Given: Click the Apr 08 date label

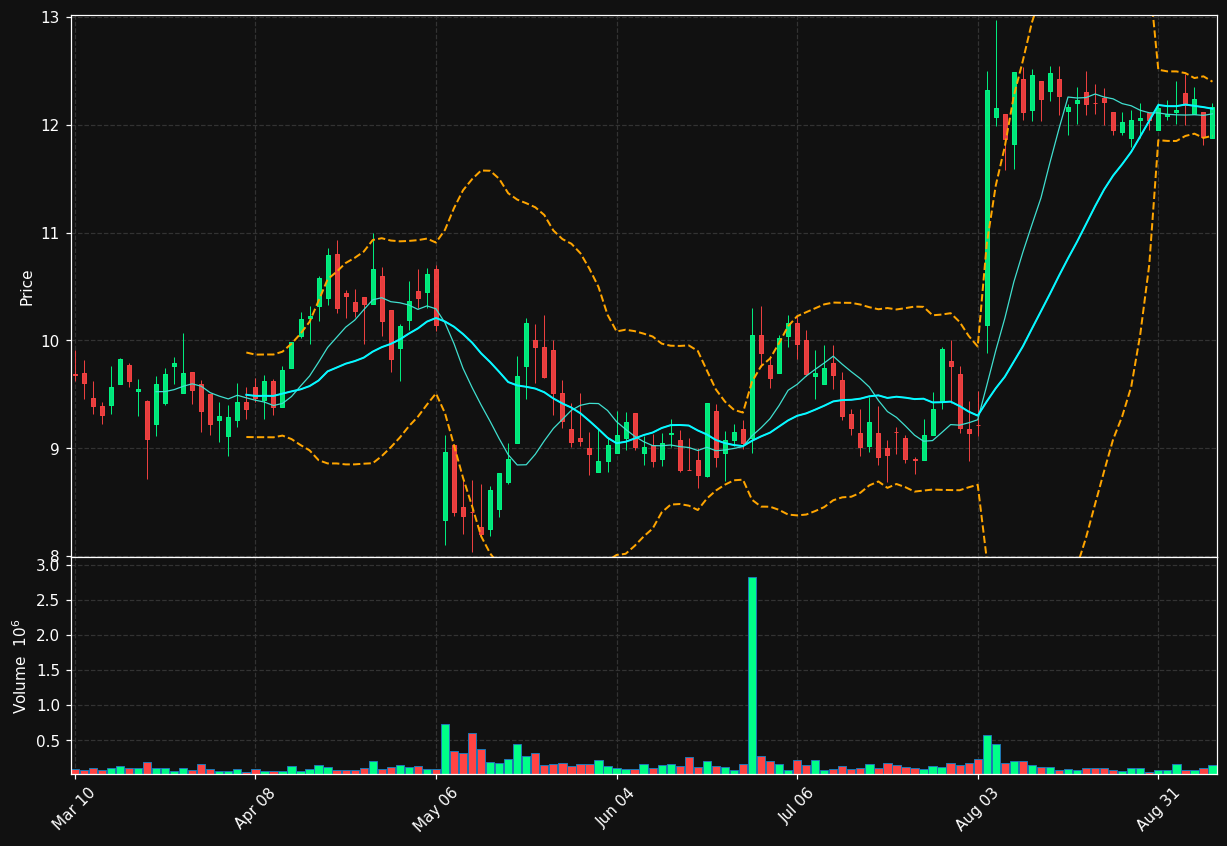Looking at the screenshot, I should [254, 809].
